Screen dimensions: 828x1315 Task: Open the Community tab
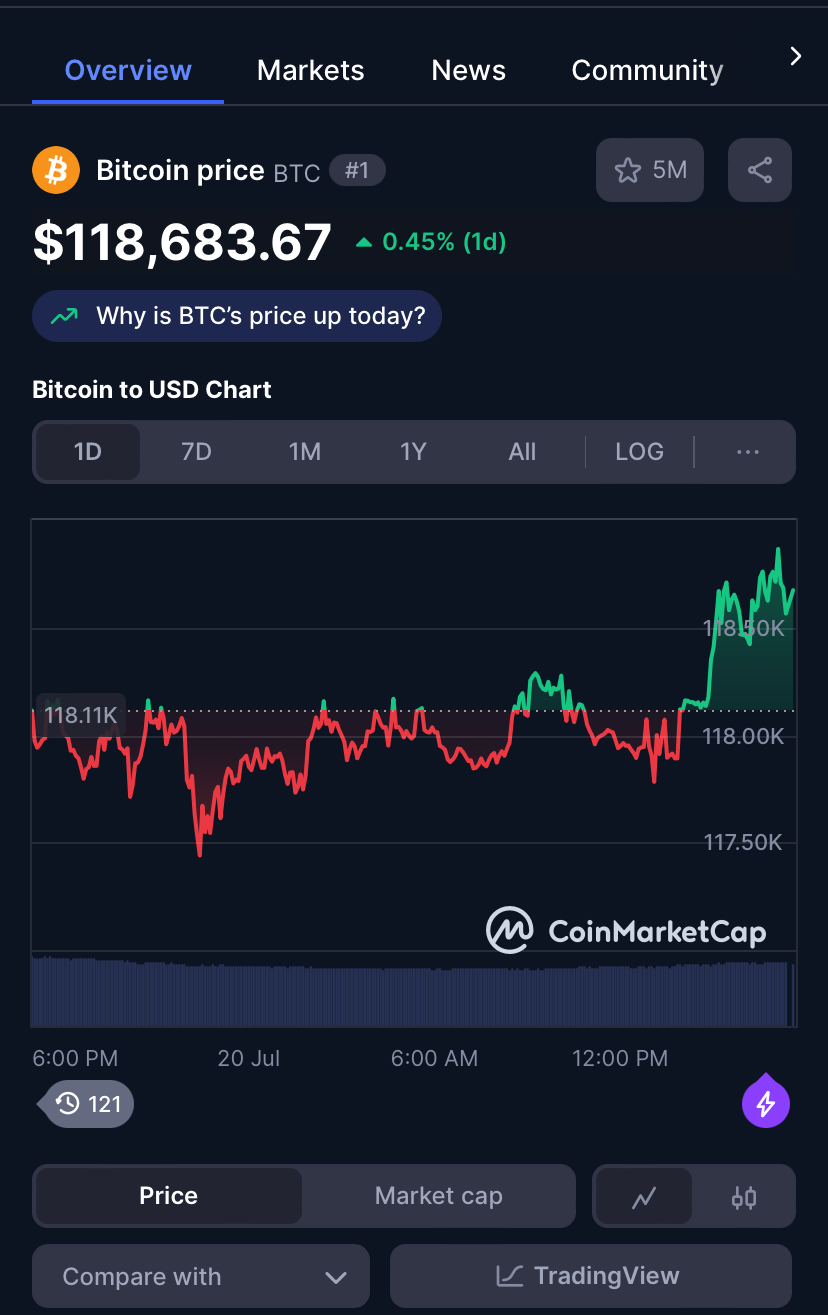pos(647,70)
